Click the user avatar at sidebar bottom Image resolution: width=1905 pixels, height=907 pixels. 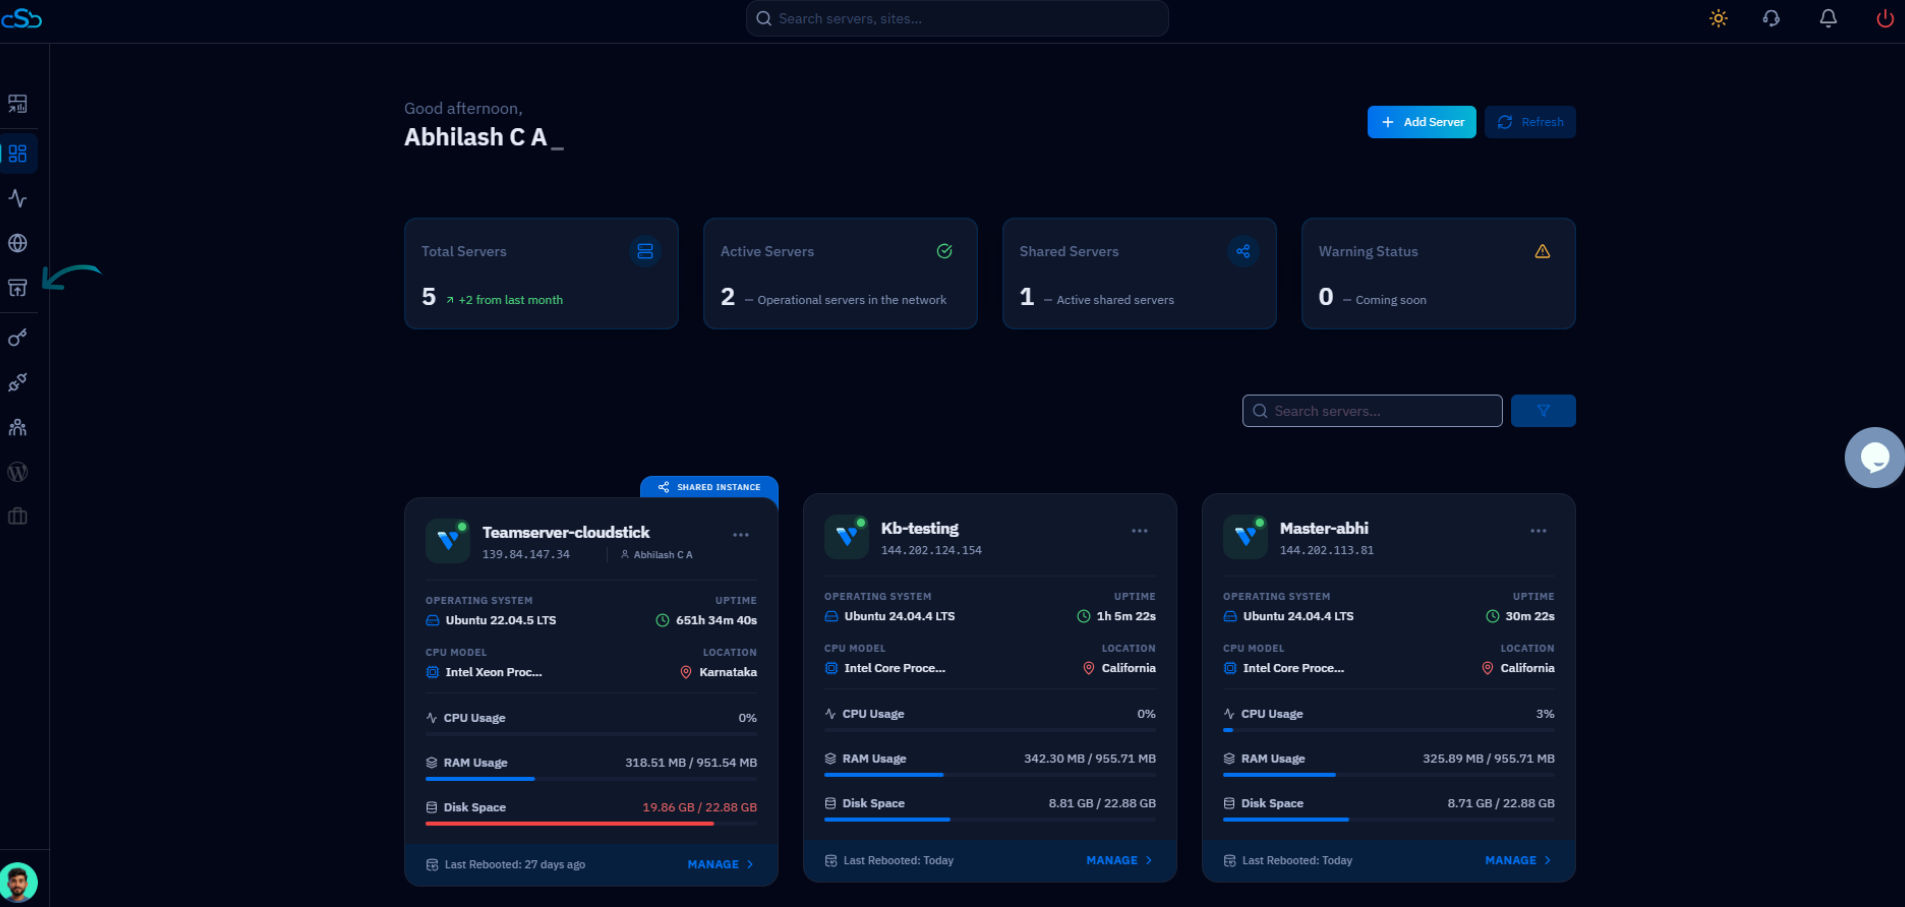(x=18, y=882)
